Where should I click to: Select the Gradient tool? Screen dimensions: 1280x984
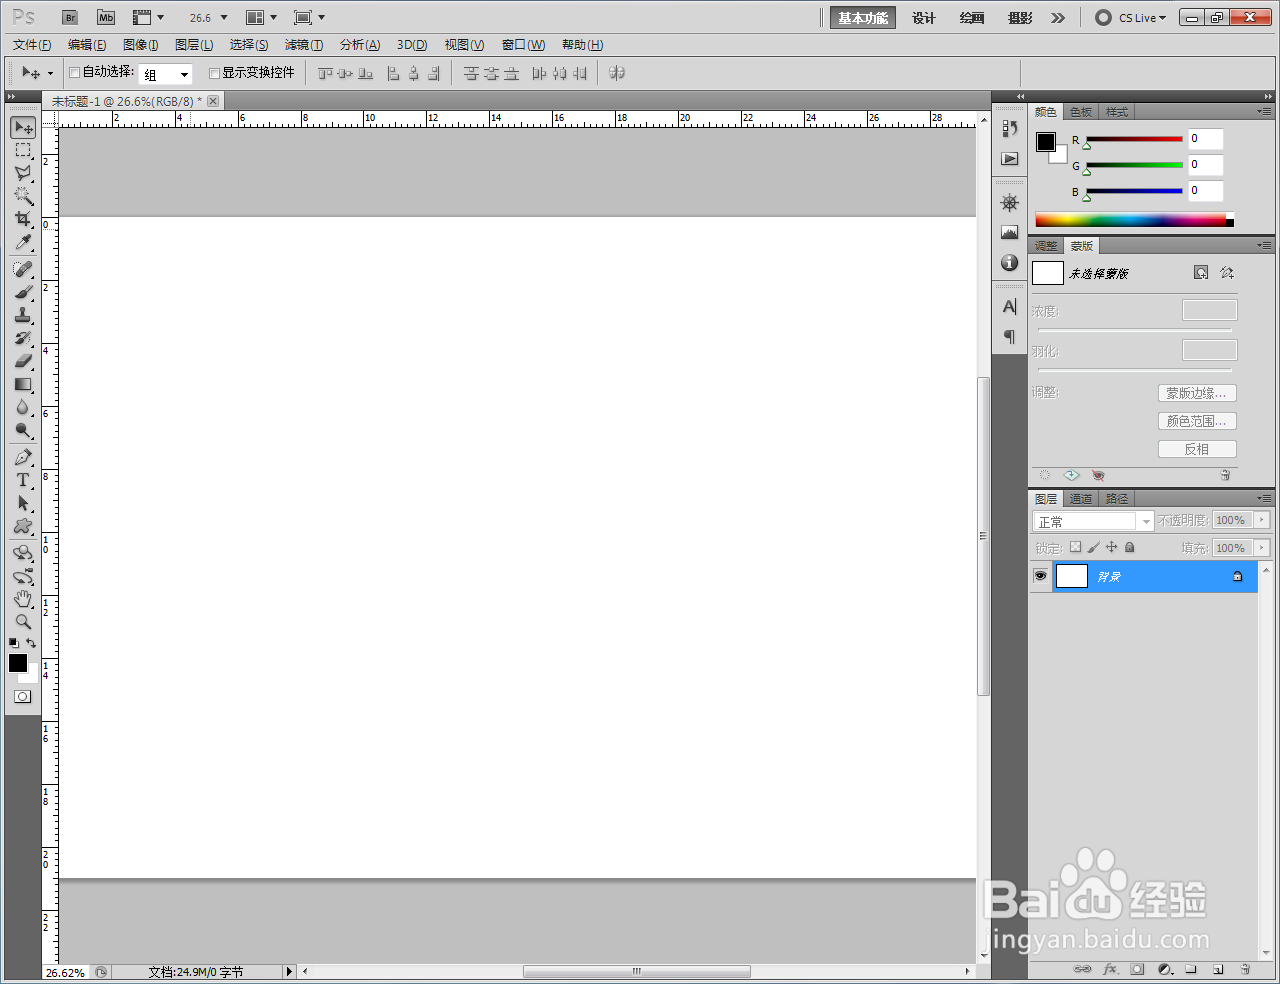[x=23, y=384]
